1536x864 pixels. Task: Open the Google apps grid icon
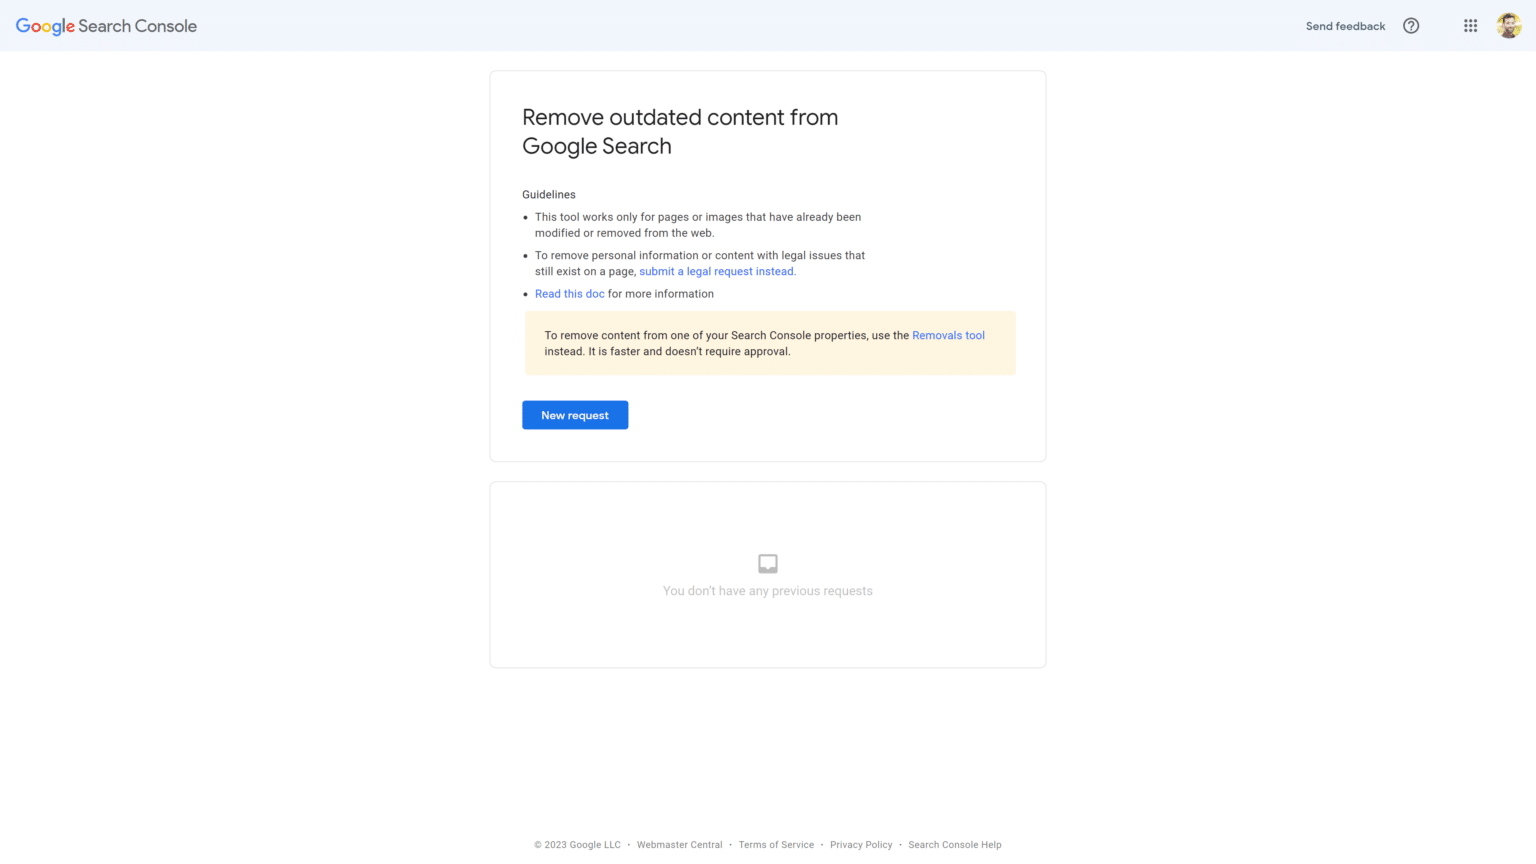click(x=1470, y=25)
